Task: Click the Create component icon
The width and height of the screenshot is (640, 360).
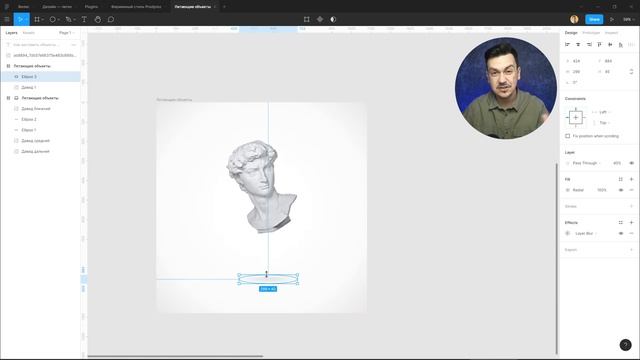Action: 320,19
